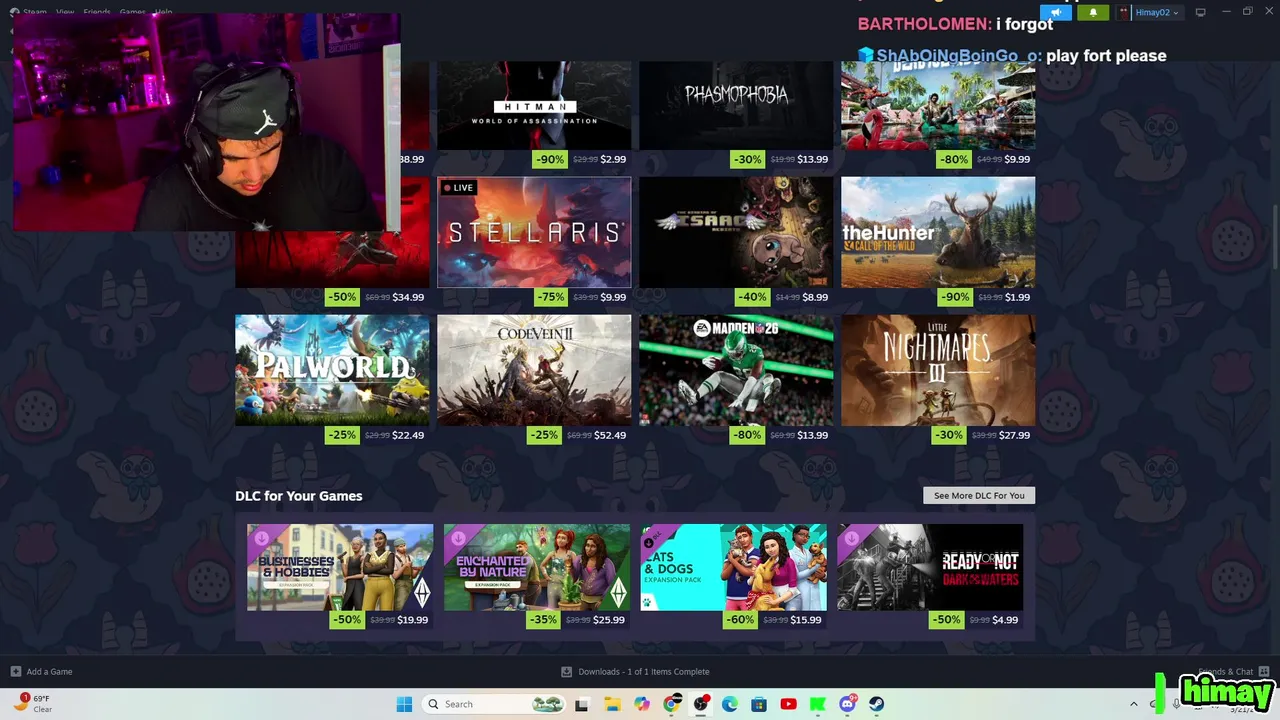Screen dimensions: 1280x720
Task: Open Friends & Chat
Action: [1234, 672]
